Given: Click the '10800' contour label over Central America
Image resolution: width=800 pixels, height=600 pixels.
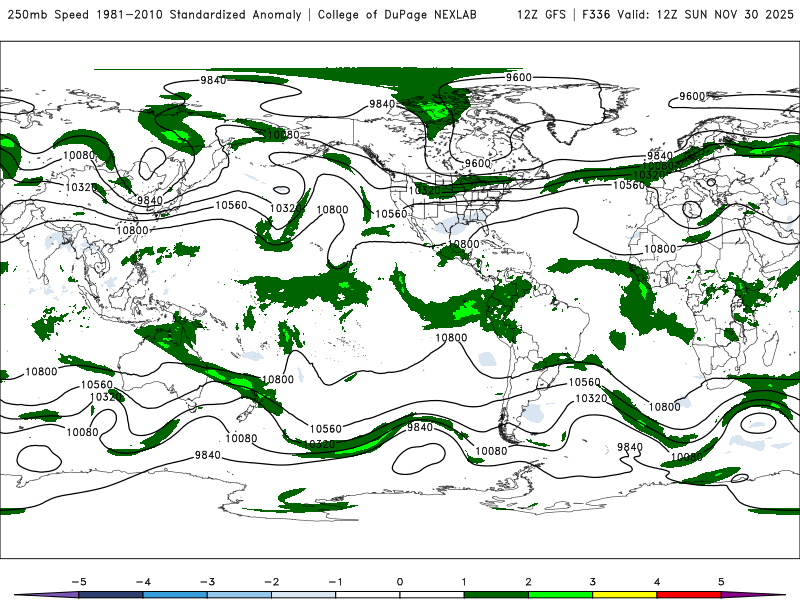Looking at the screenshot, I should 463,244.
